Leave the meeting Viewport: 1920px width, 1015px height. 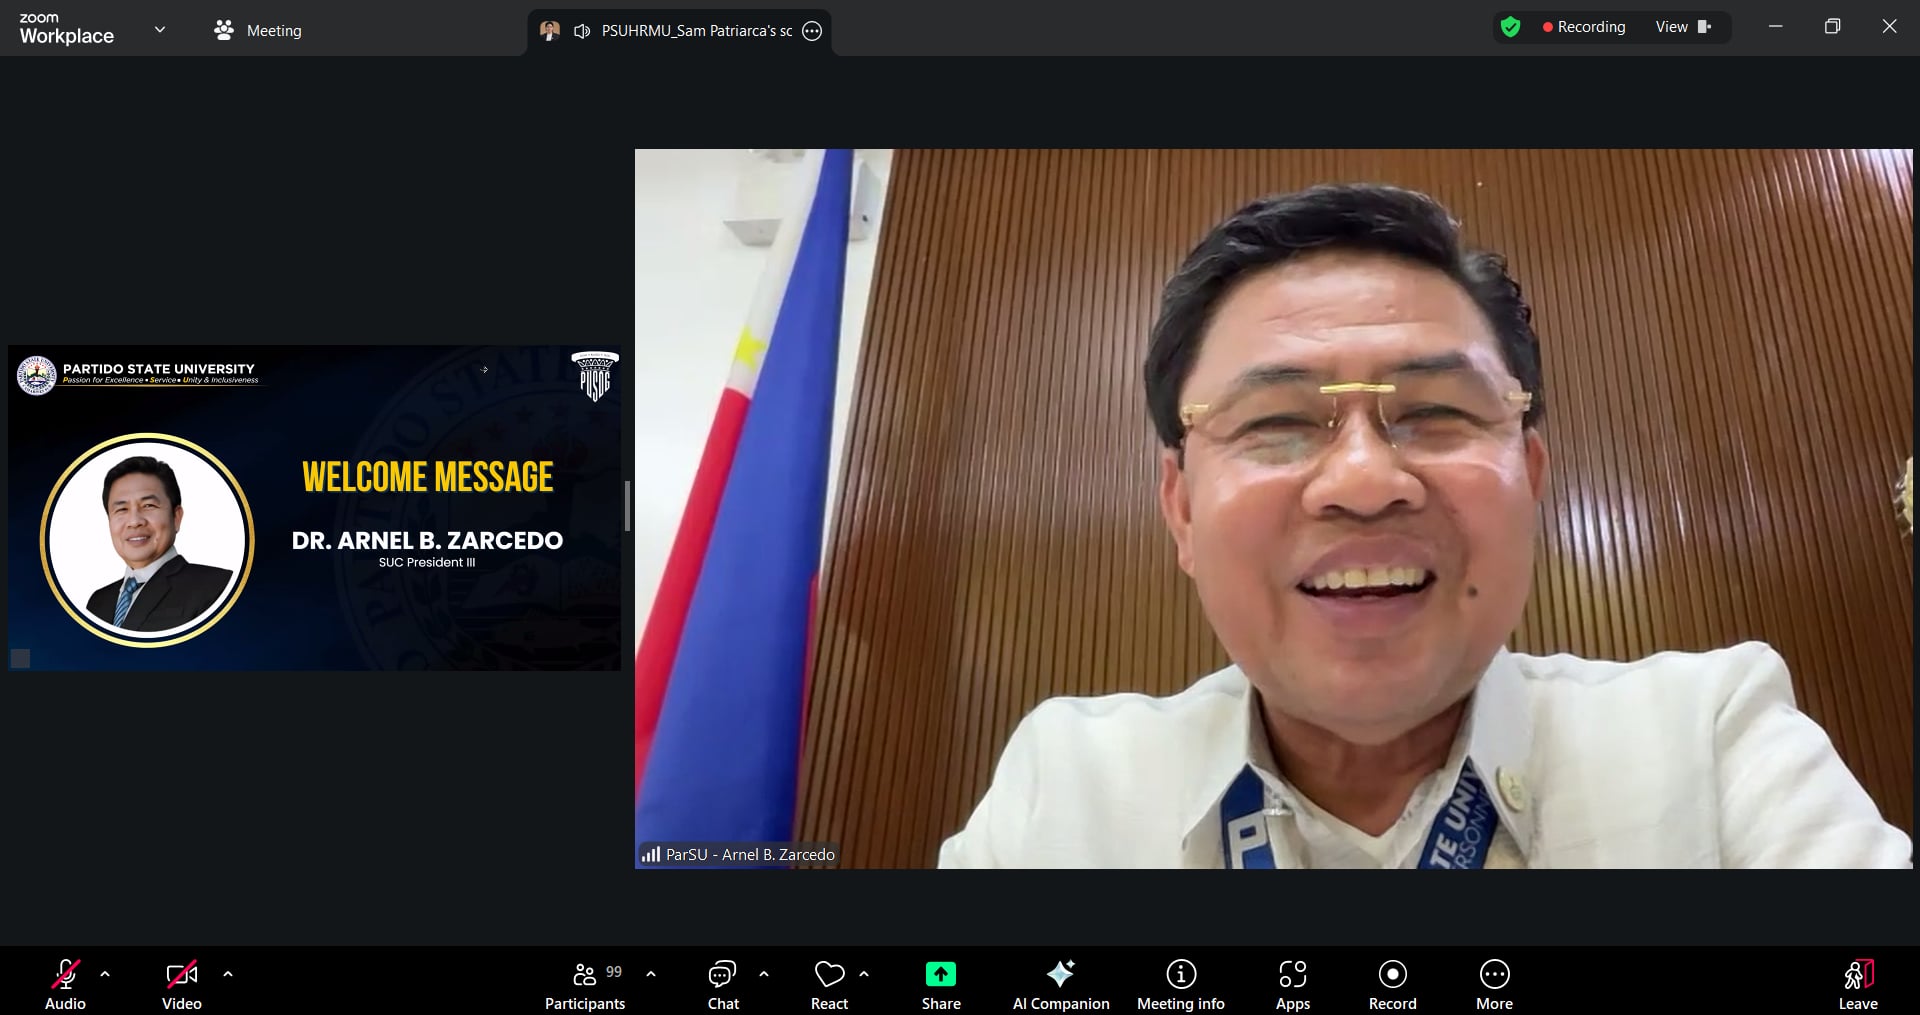pyautogui.click(x=1857, y=982)
